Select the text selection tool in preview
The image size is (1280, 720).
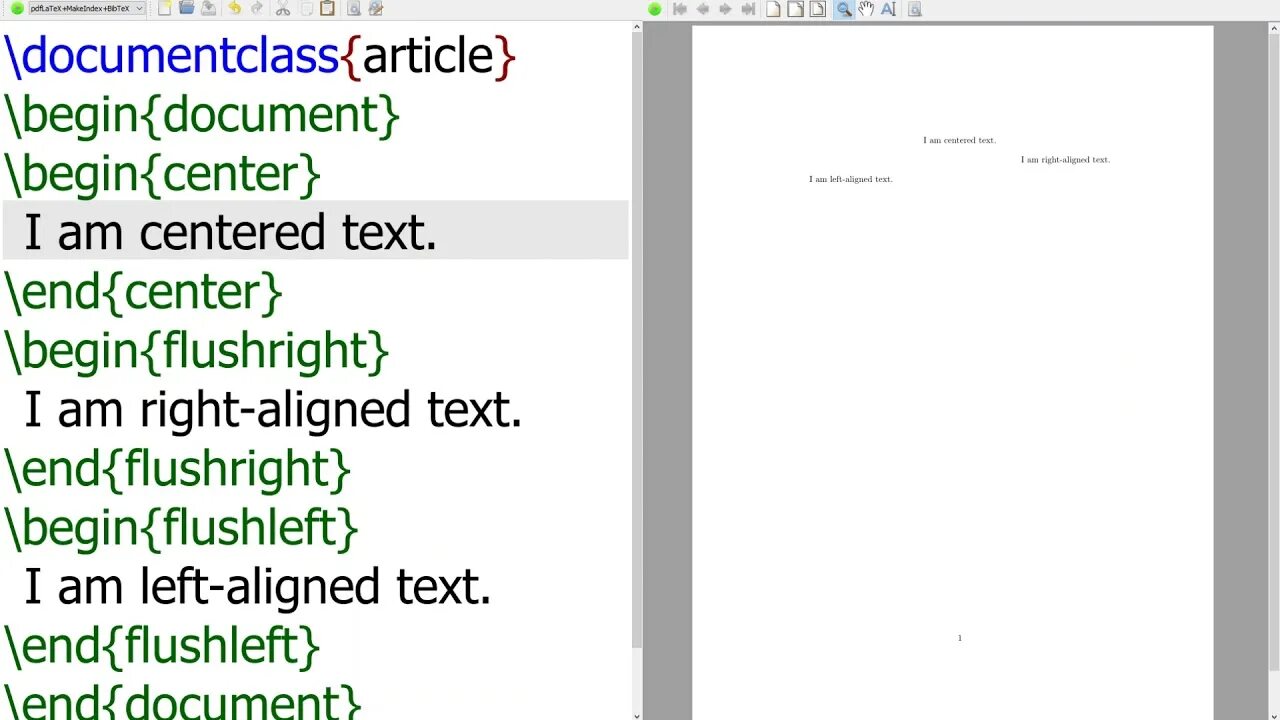888,9
